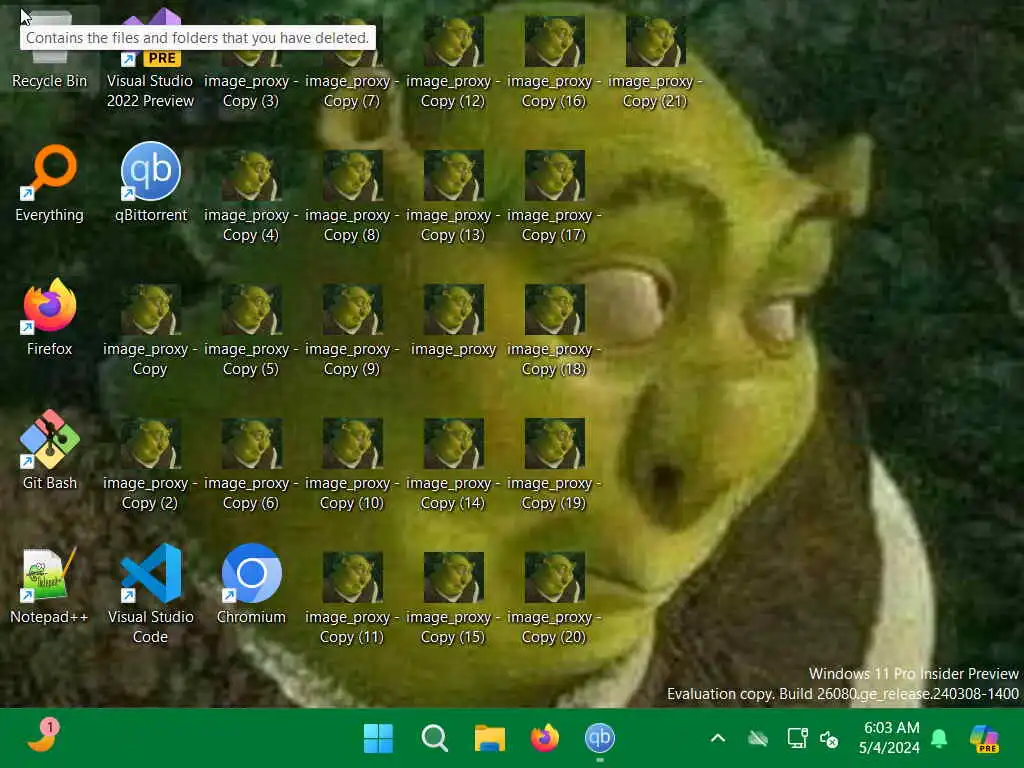The height and width of the screenshot is (768, 1024).
Task: Select image_proxy - Copy (14) file
Action: 453,464
